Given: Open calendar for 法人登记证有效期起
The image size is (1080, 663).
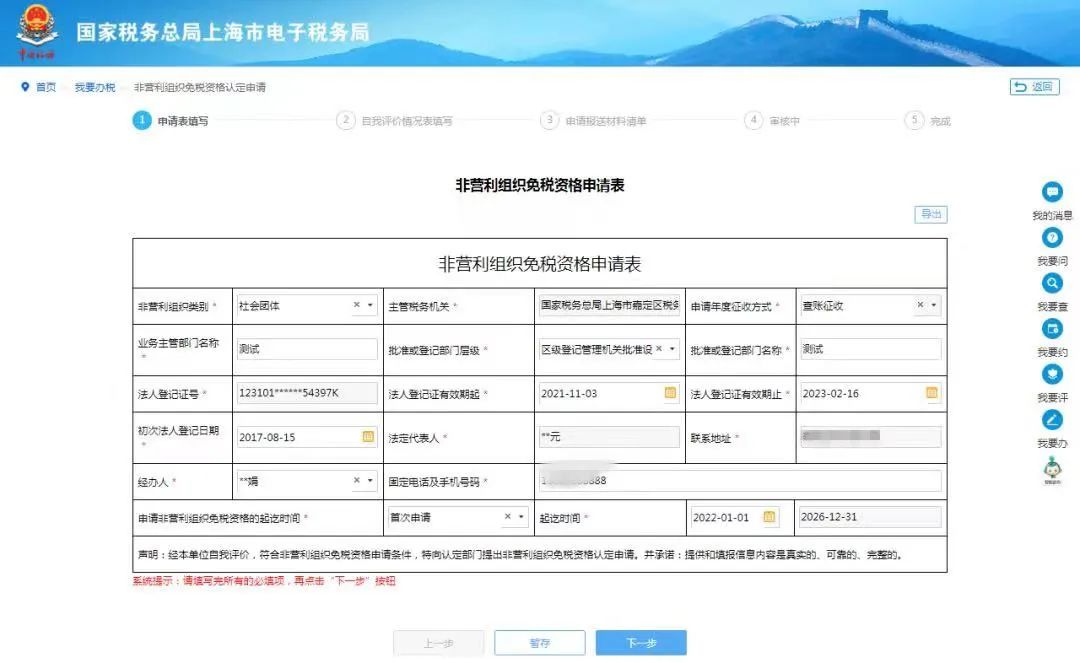Looking at the screenshot, I should click(670, 392).
